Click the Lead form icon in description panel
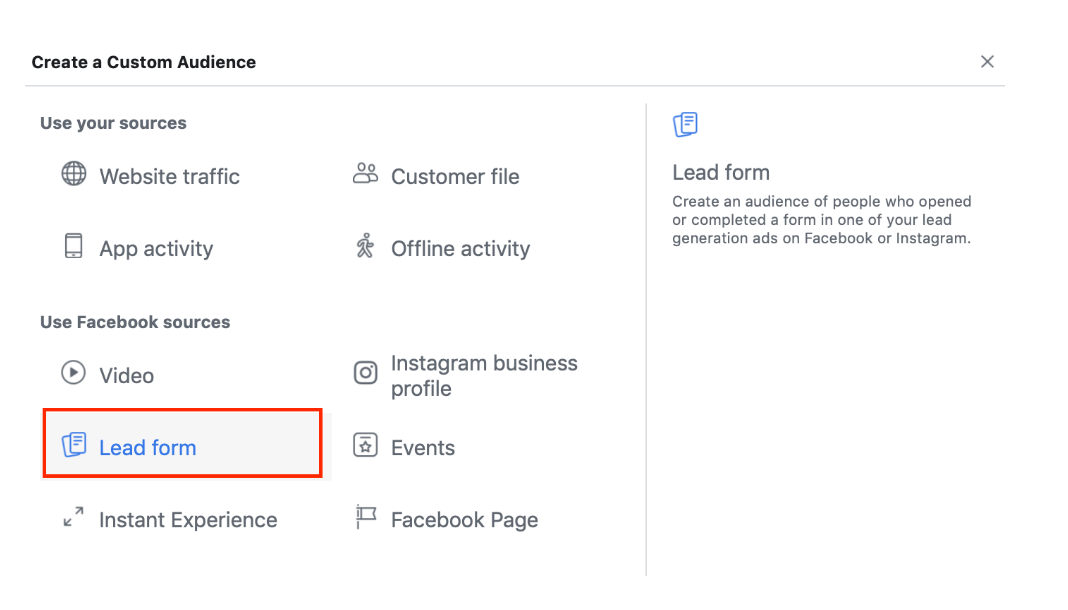Viewport: 1068px width, 610px height. (x=686, y=125)
